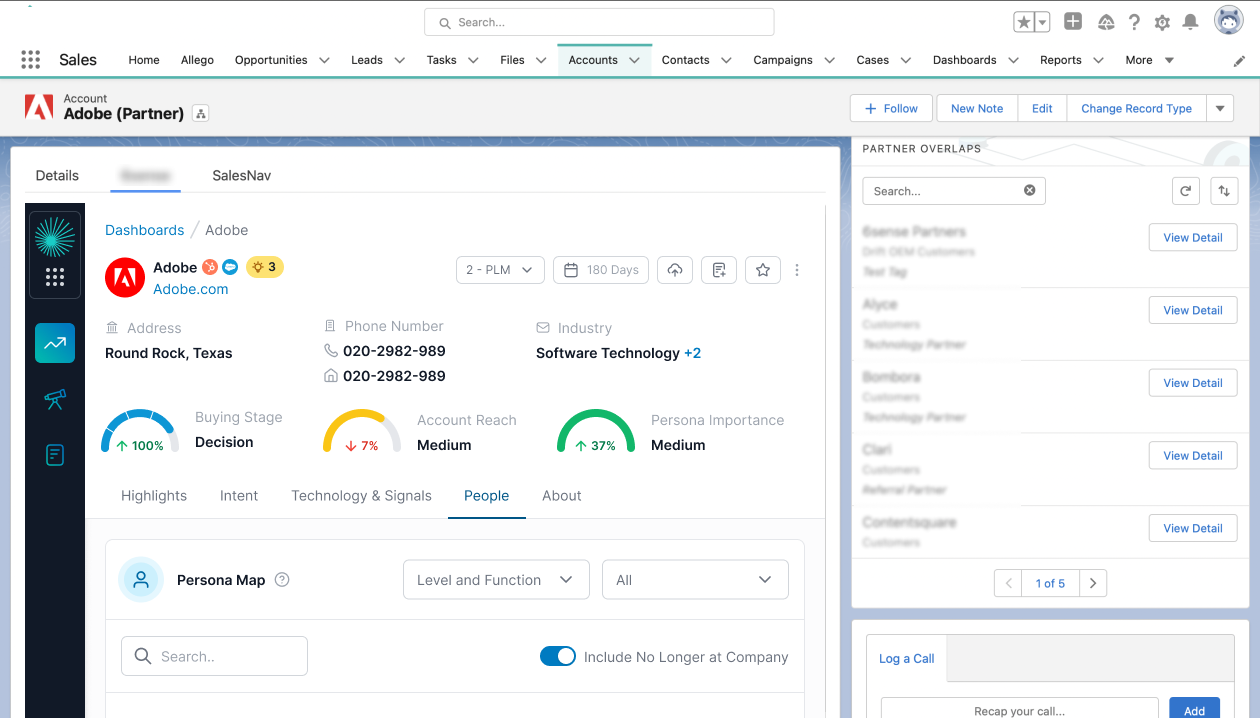This screenshot has height=718, width=1260.
Task: Click the global create plus icon
Action: tap(1073, 21)
